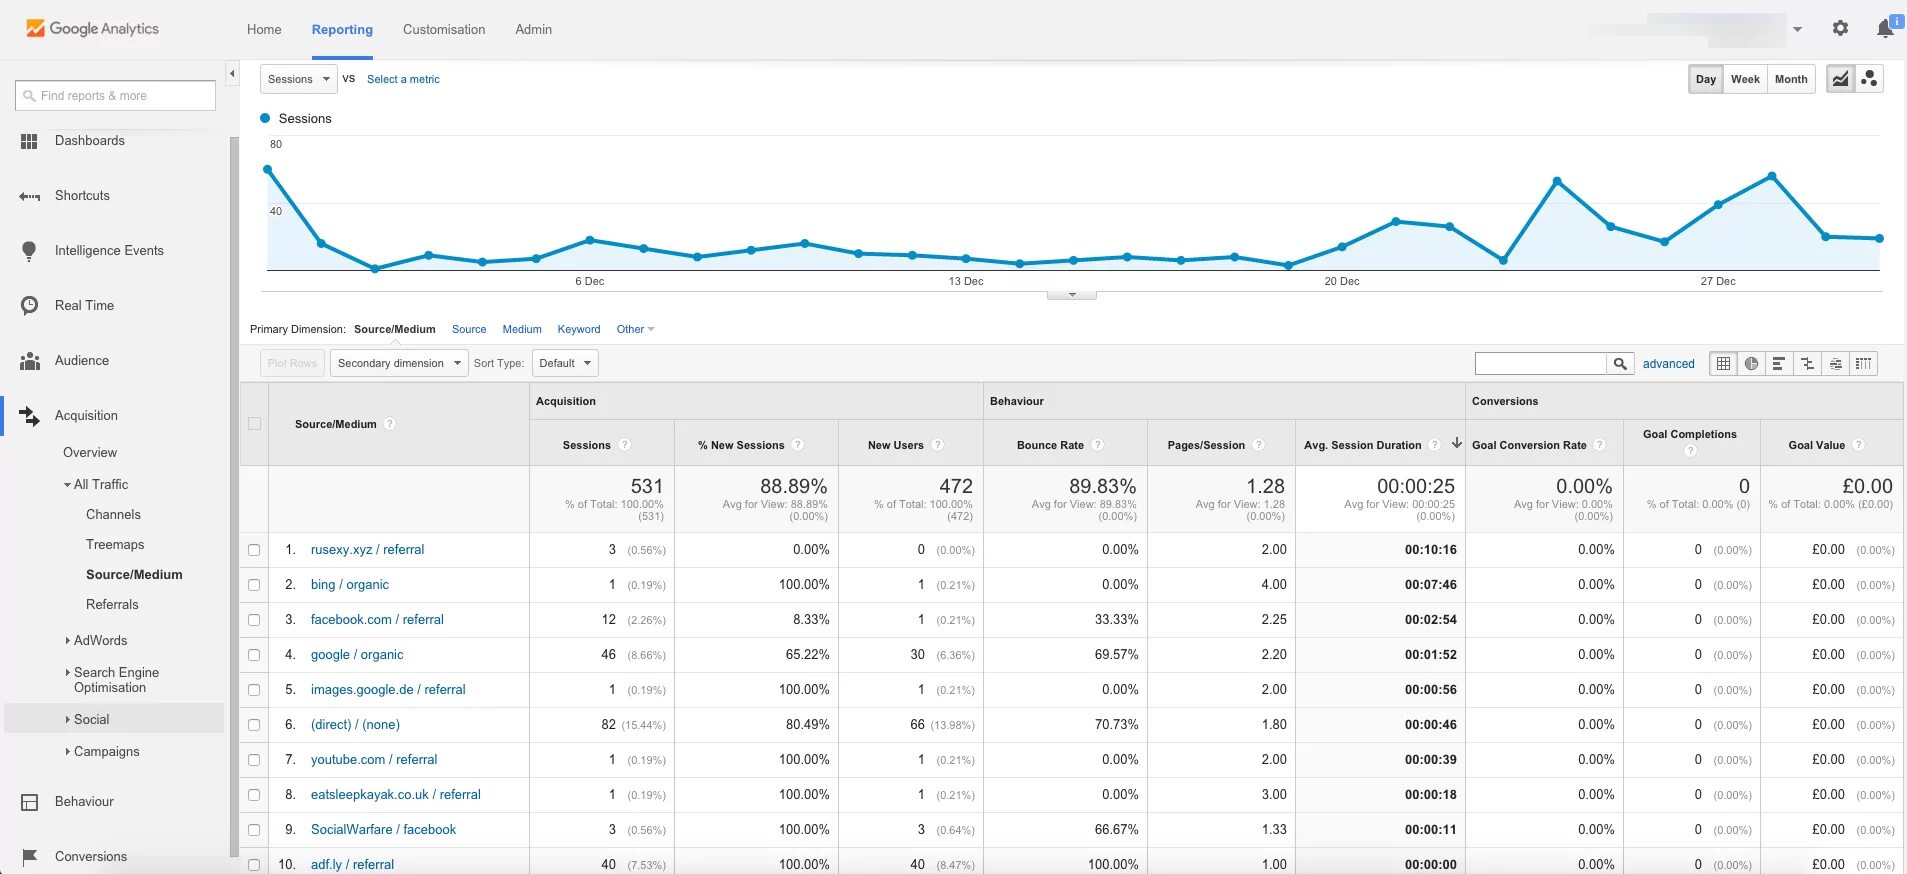Tick checkbox for (direct) / (none) row
The image size is (1907, 874).
point(254,725)
